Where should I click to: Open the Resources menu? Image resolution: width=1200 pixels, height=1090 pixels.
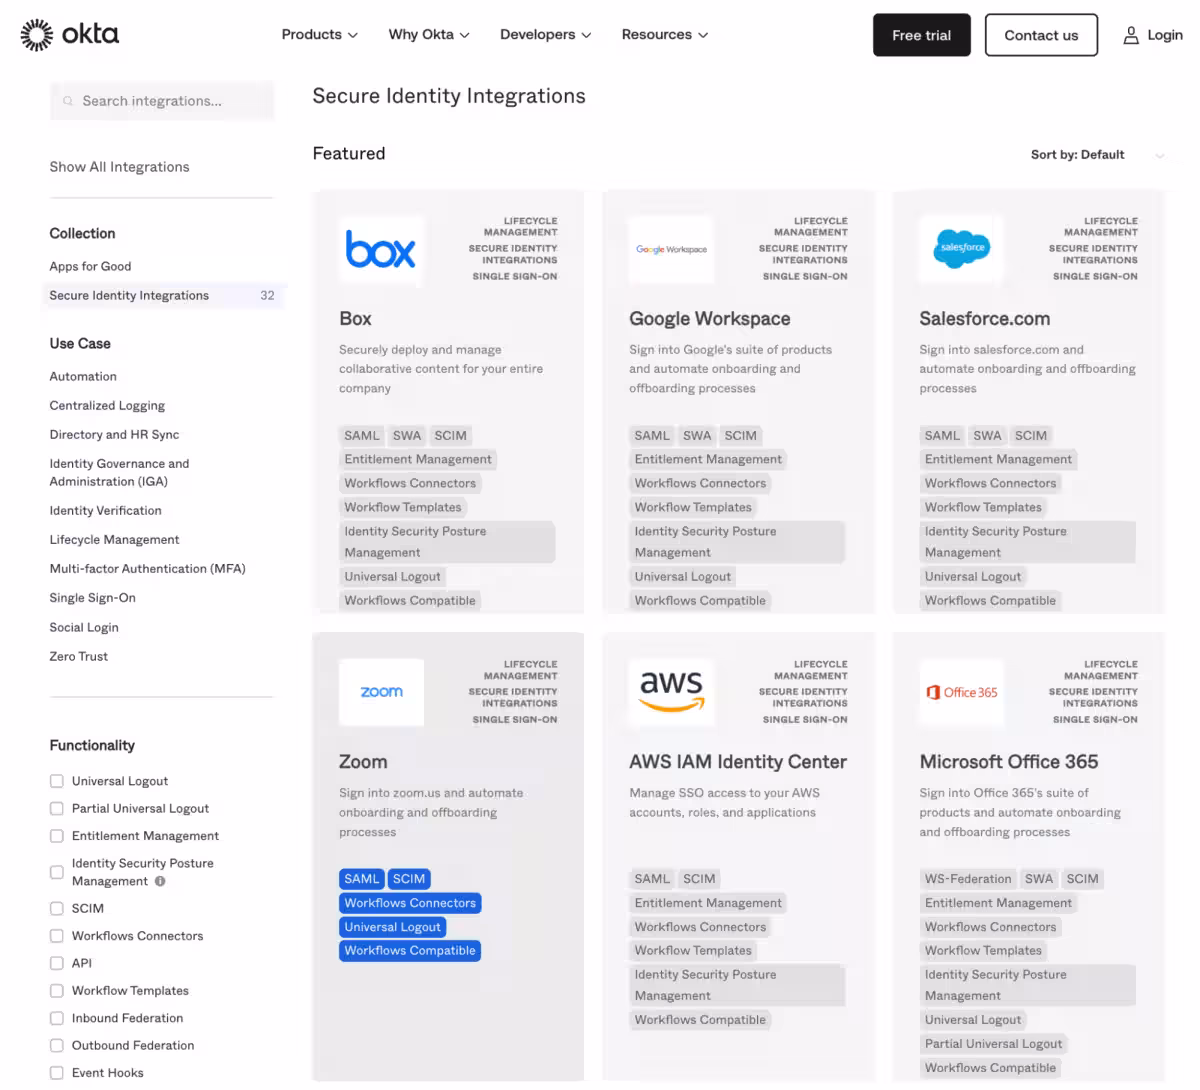[664, 35]
